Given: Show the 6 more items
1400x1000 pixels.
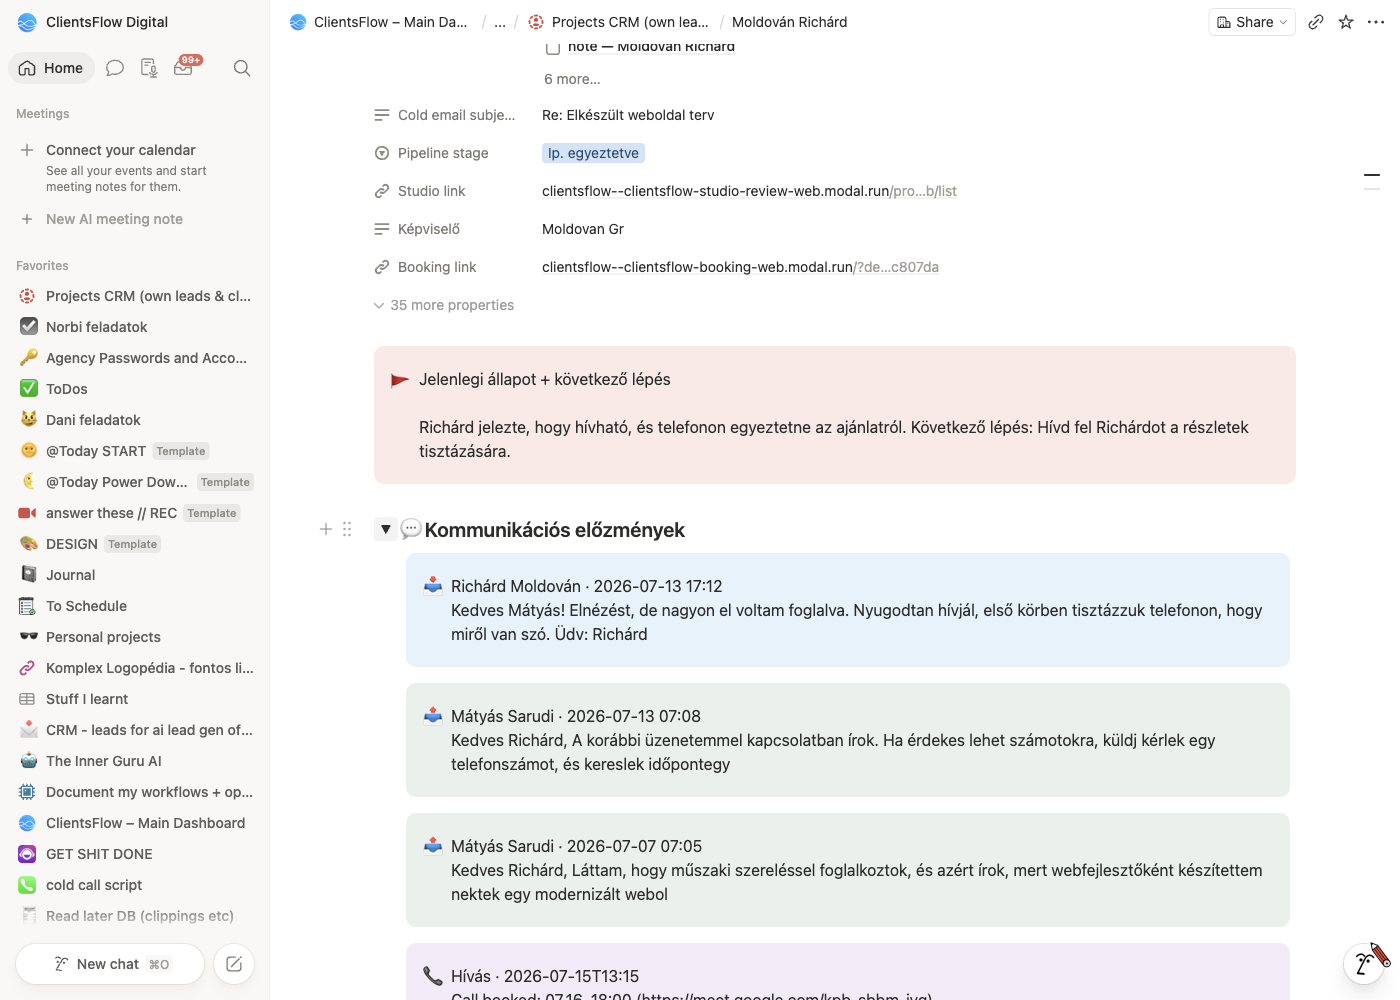Looking at the screenshot, I should pos(572,79).
